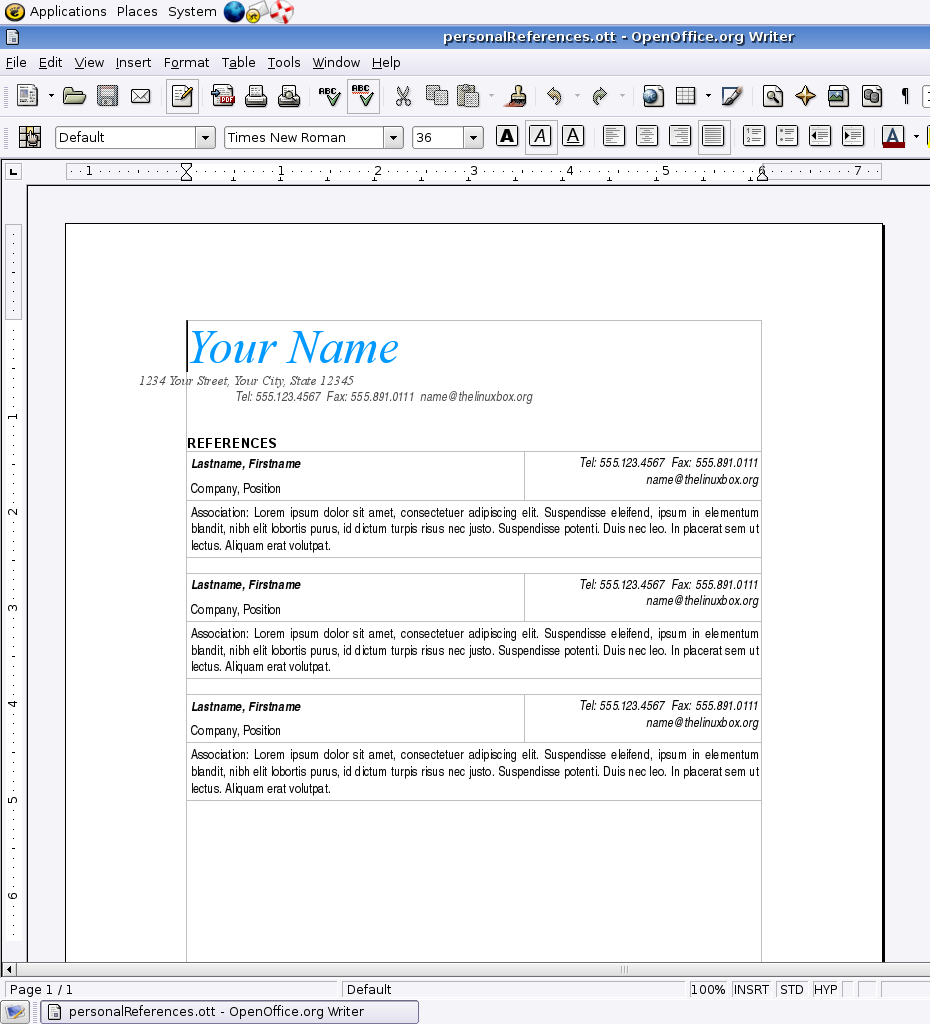930x1024 pixels.
Task: Open Data Sources icon
Action: (x=872, y=96)
